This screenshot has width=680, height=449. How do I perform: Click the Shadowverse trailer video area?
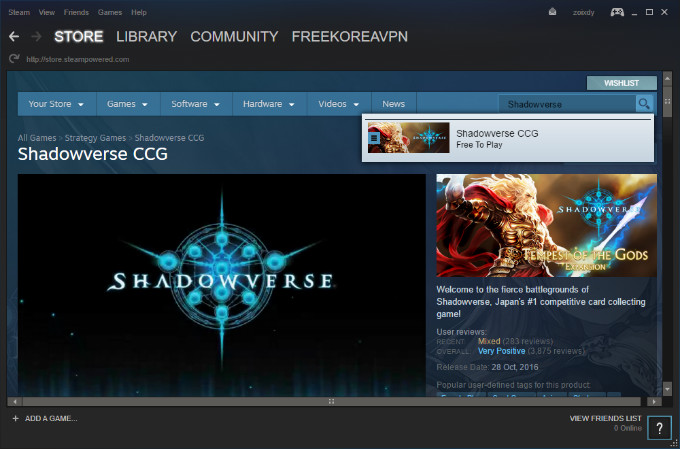[x=222, y=285]
